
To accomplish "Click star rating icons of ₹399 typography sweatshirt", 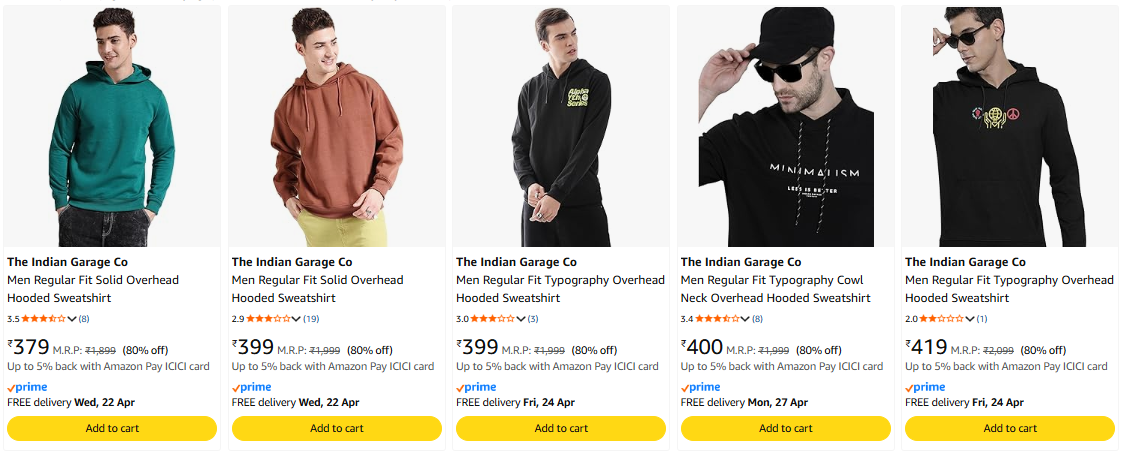I will 492,319.
